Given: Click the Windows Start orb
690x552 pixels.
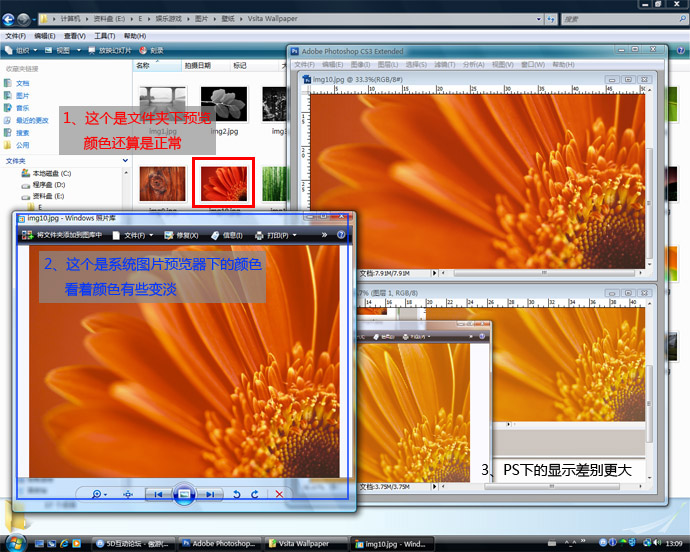Looking at the screenshot, I should click(x=16, y=543).
